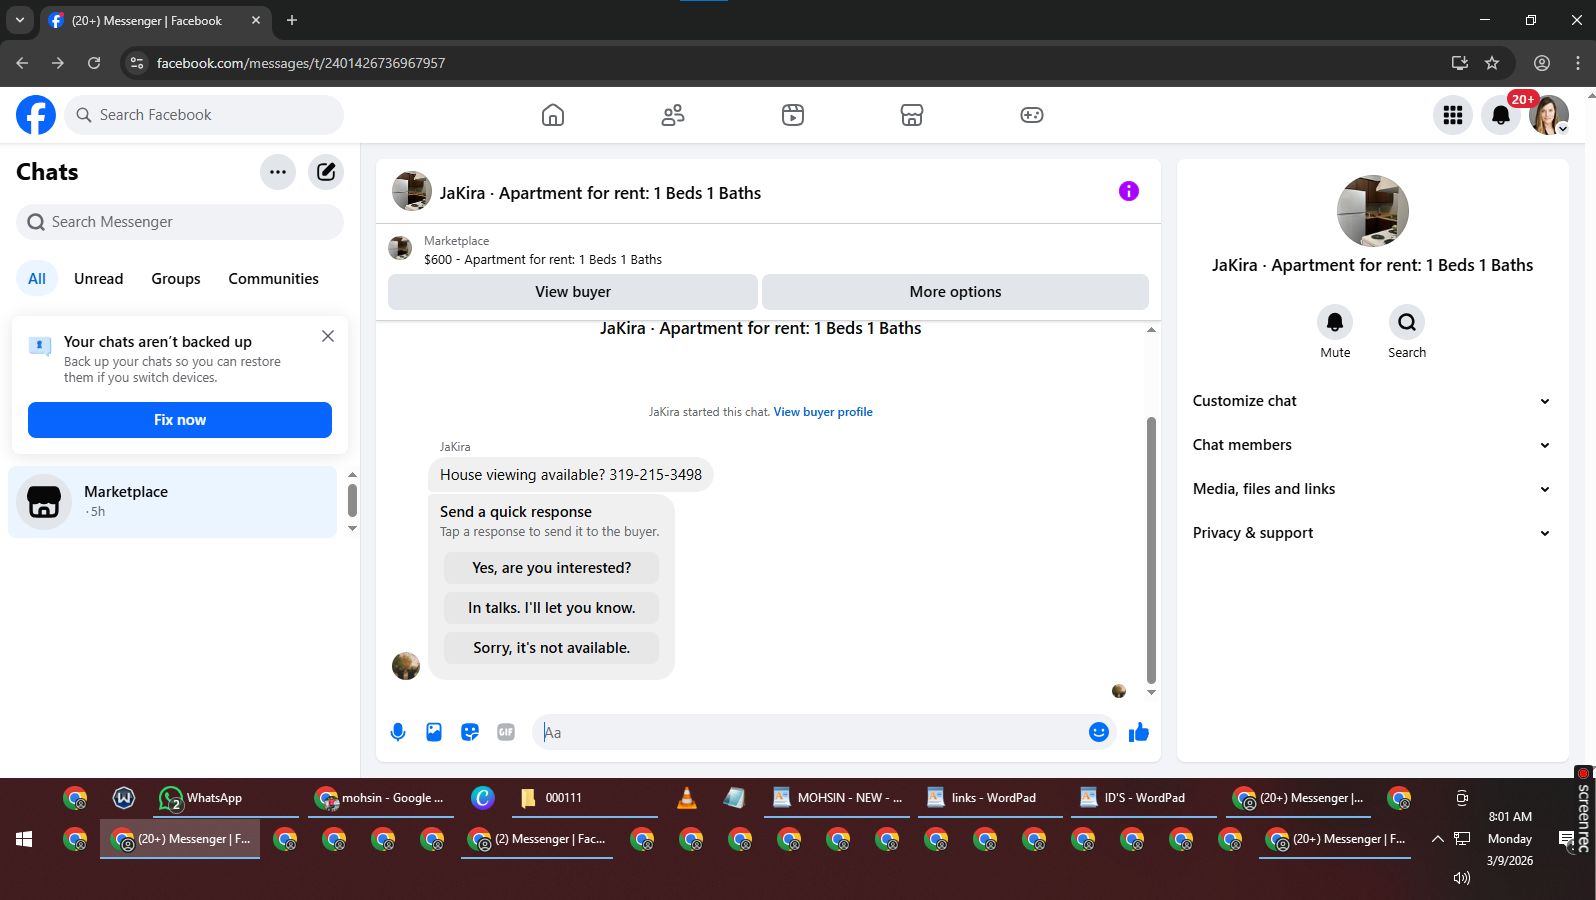Open Video (Watch) icon

coord(793,115)
